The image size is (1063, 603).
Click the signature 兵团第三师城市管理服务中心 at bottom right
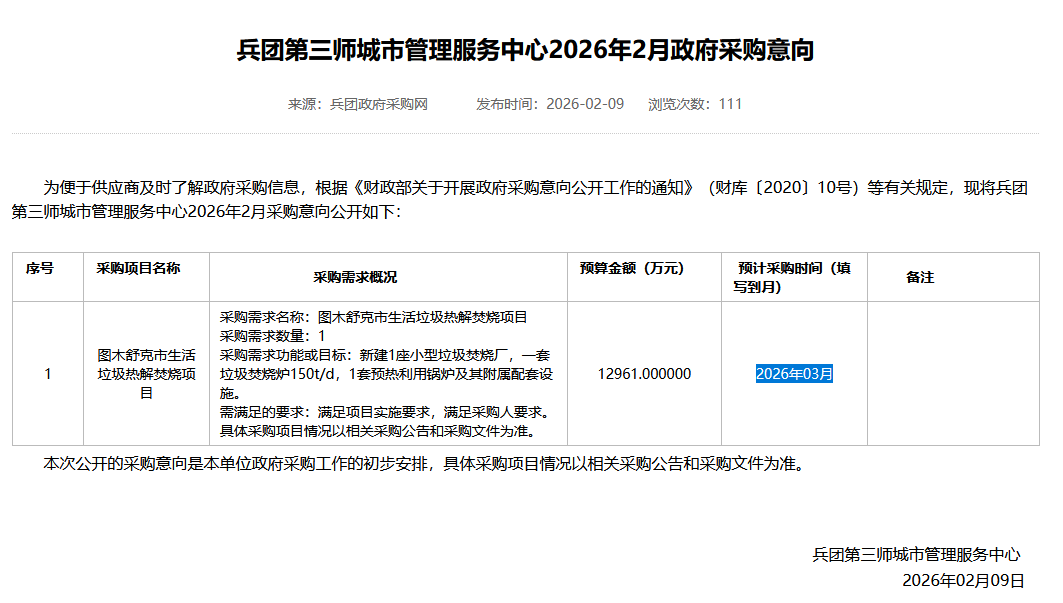point(916,554)
